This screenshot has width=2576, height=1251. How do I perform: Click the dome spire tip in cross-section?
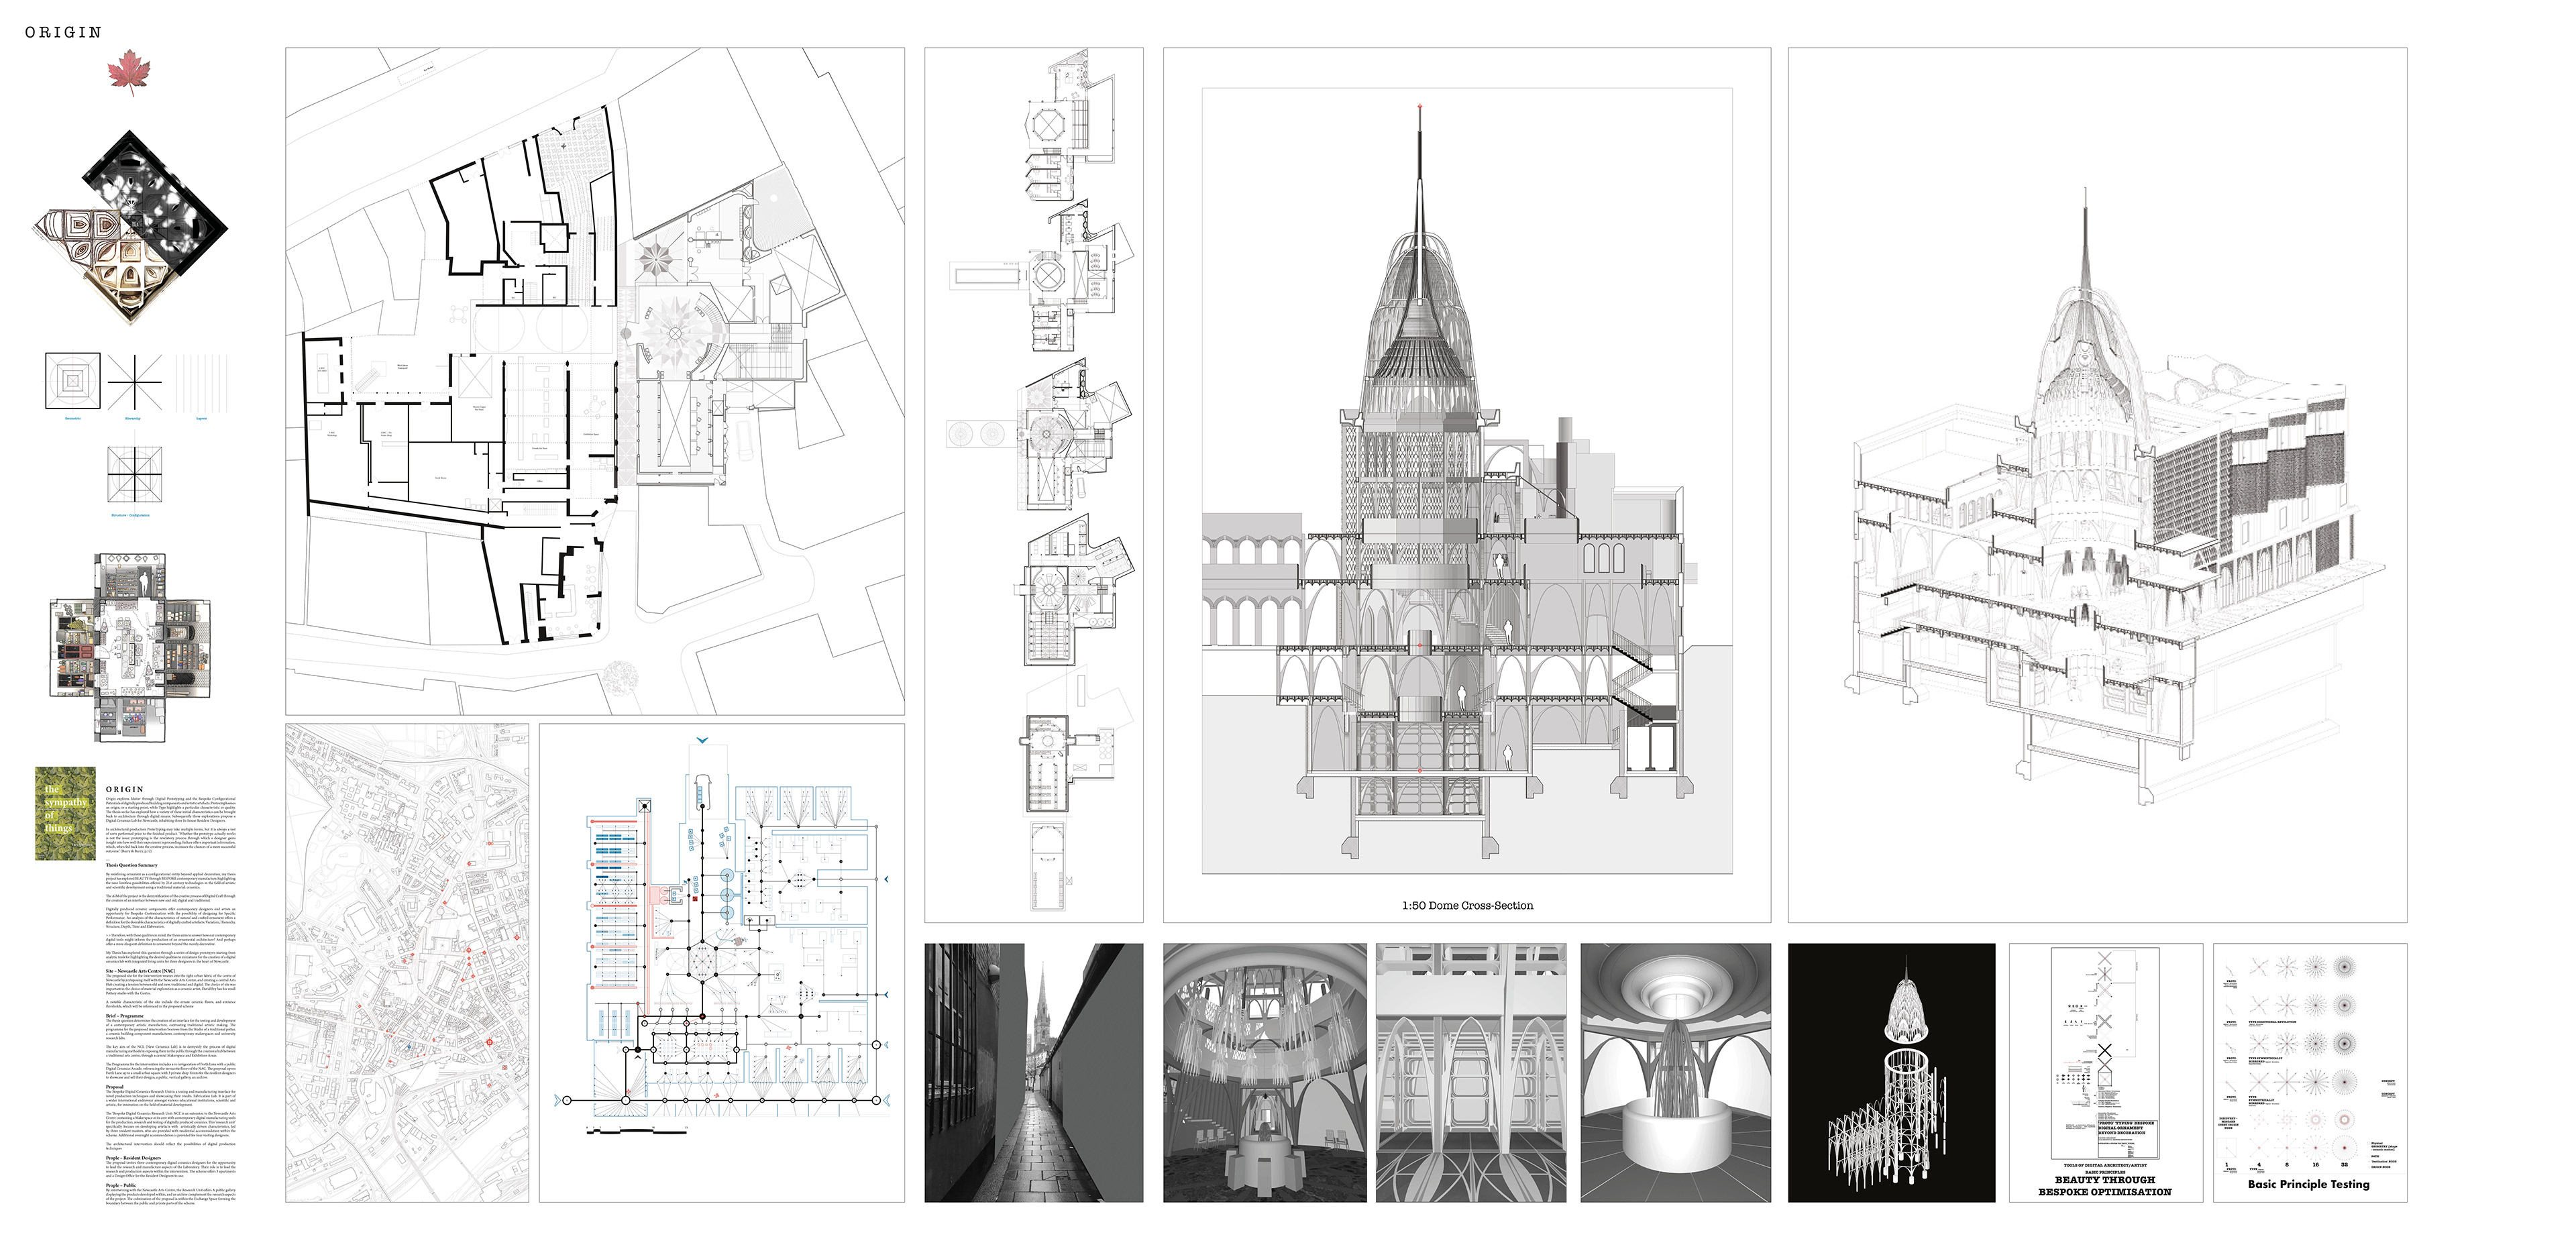tap(1419, 107)
